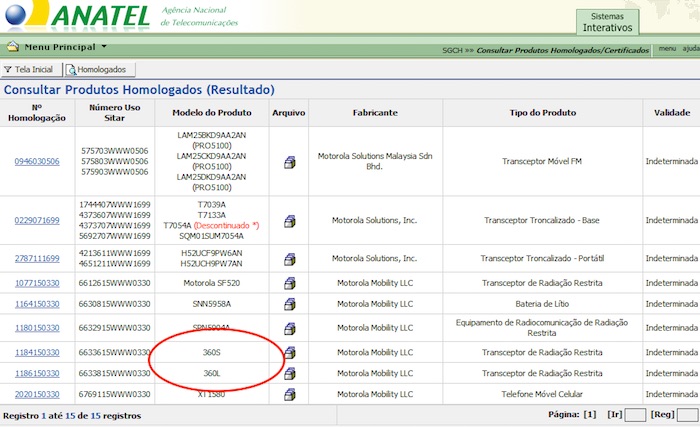This screenshot has width=700, height=427.
Task: Open the menu link at top right
Action: pyautogui.click(x=667, y=48)
